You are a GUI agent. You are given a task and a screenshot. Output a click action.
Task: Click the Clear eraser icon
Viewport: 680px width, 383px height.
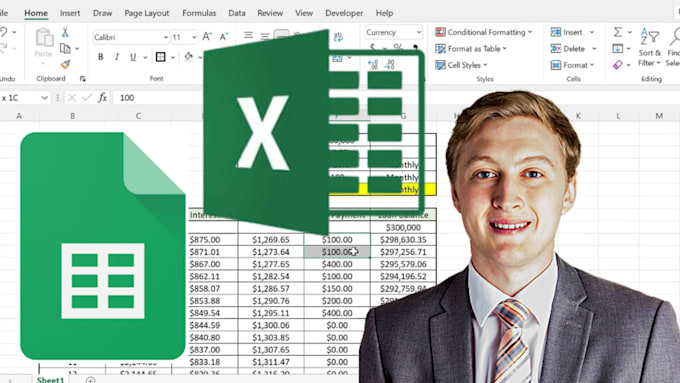(618, 65)
